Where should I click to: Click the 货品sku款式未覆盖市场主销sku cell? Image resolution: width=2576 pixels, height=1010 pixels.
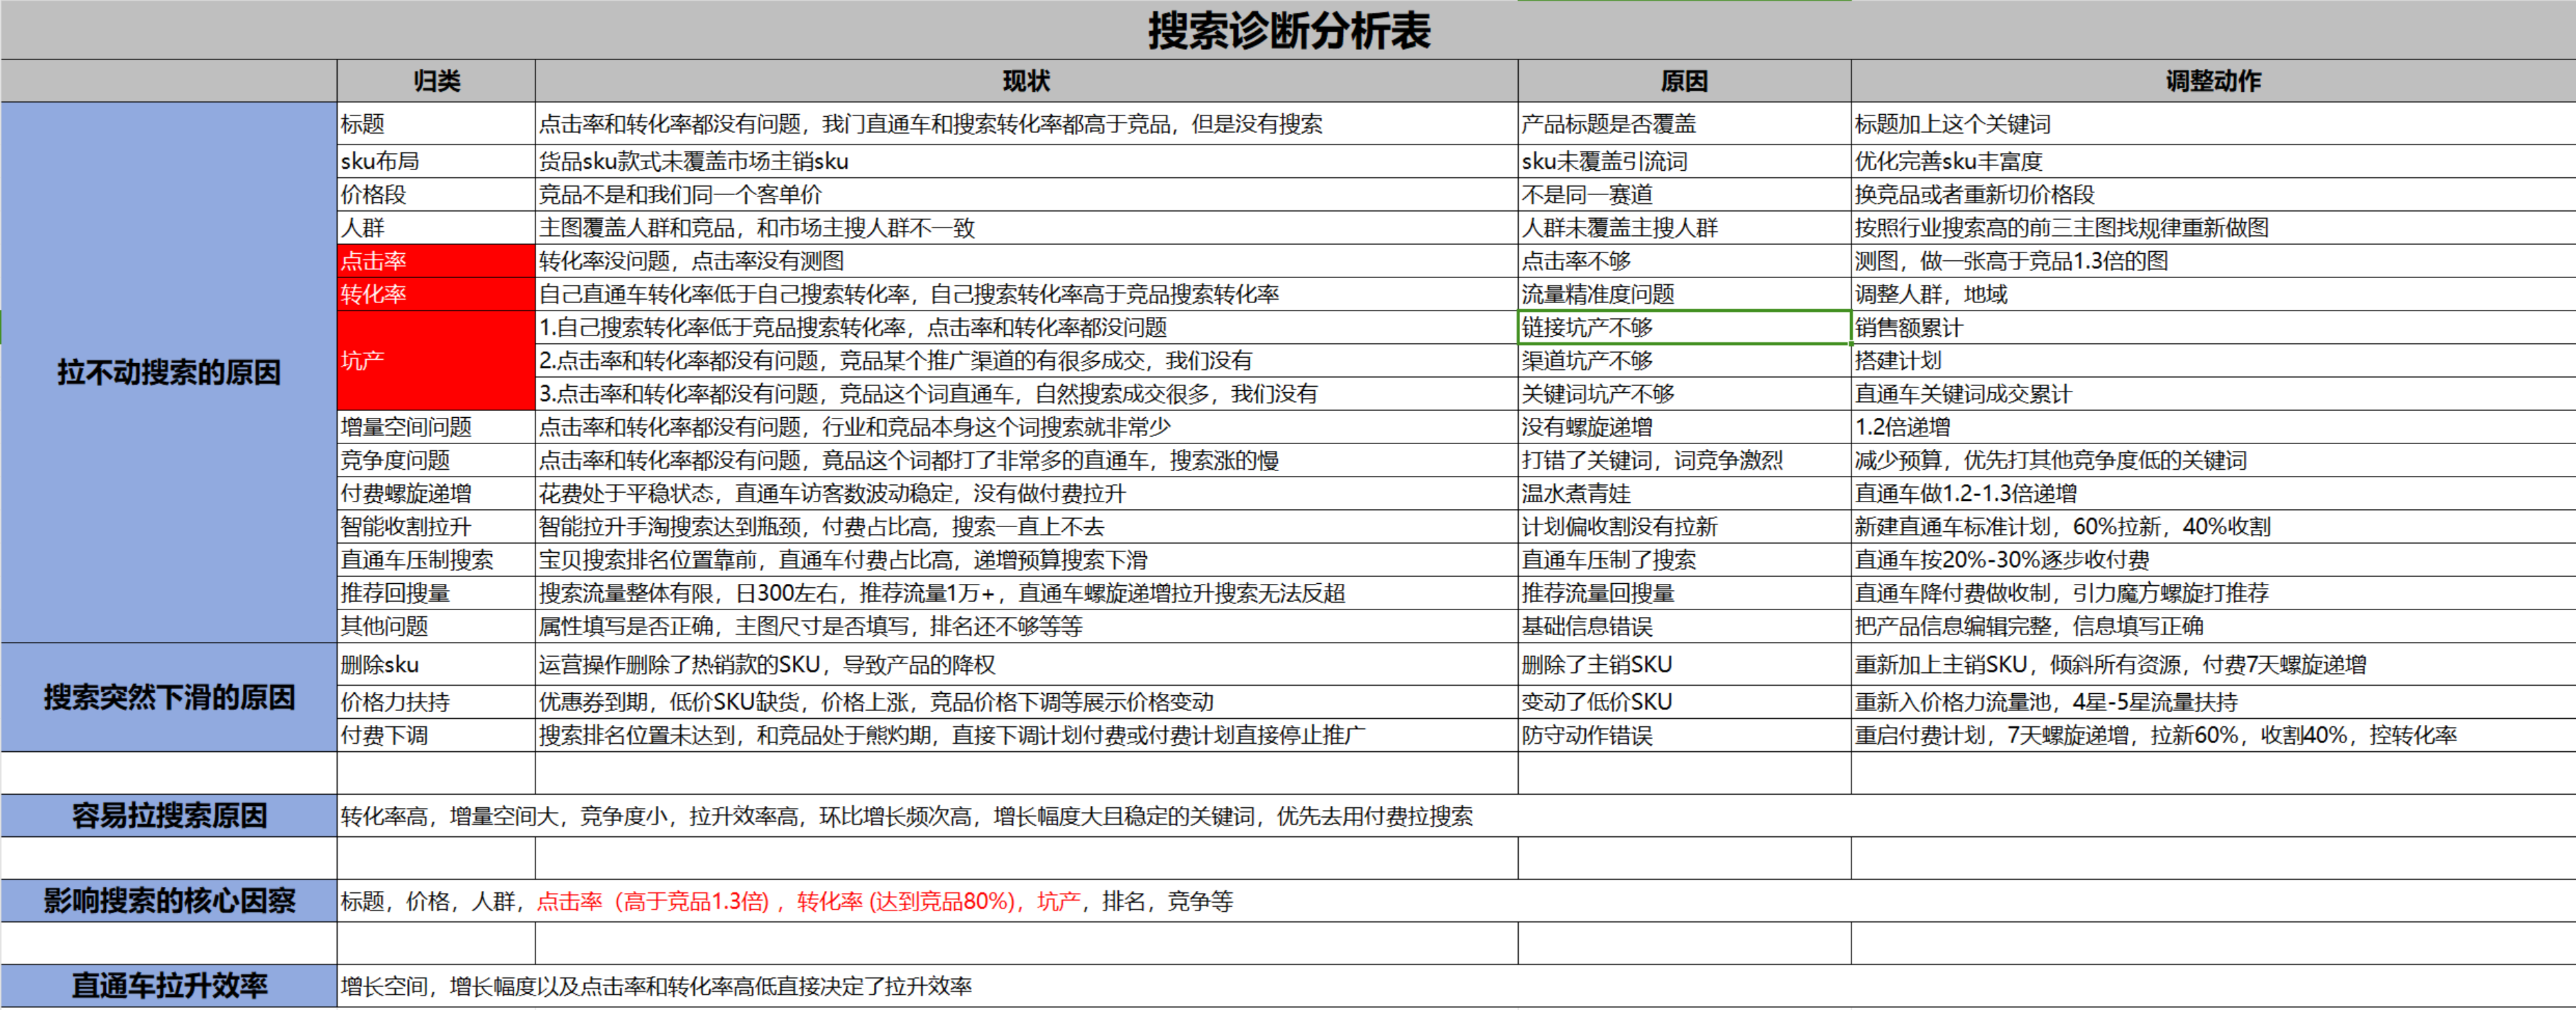click(x=1026, y=161)
